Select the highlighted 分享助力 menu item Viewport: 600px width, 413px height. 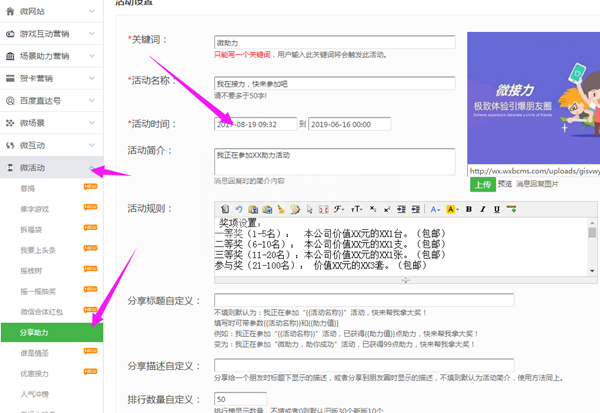[x=52, y=332]
